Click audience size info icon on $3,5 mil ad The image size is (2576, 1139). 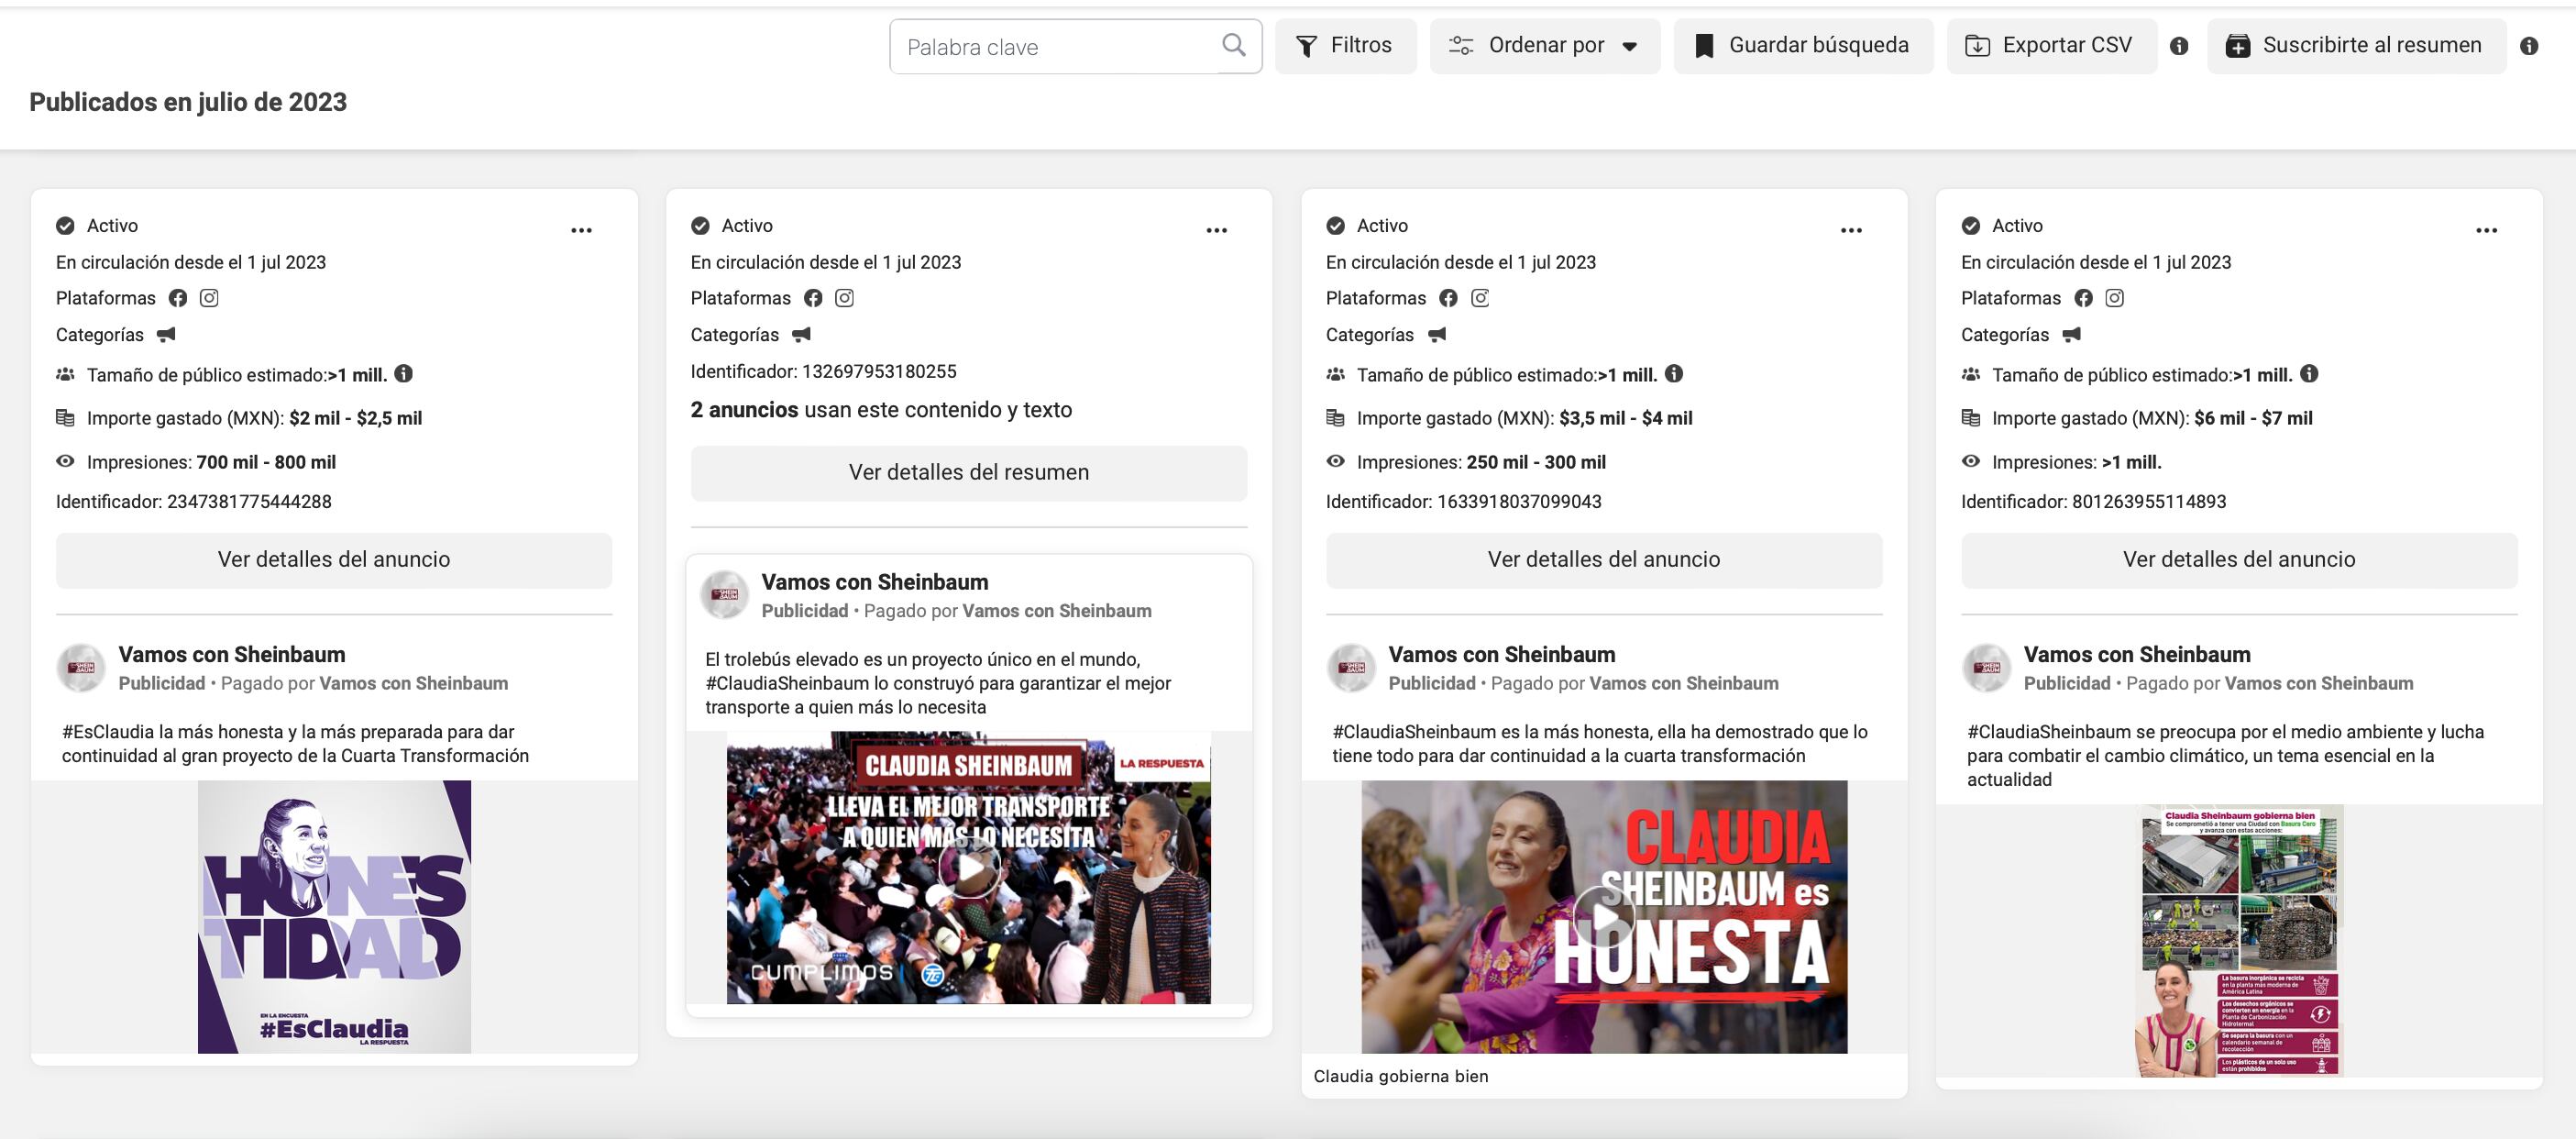coord(1674,374)
